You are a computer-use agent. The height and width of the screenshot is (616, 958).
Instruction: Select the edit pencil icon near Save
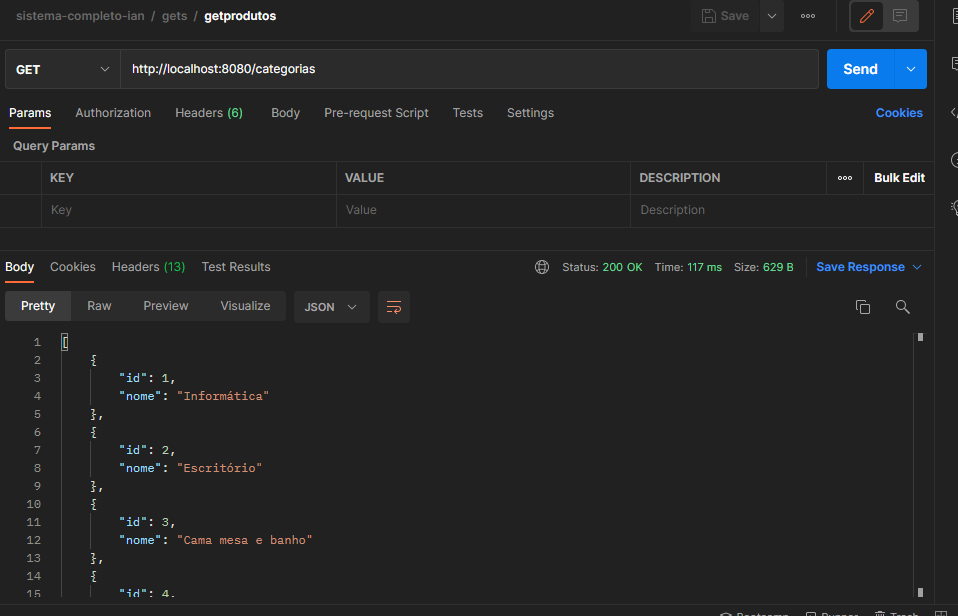pos(866,16)
